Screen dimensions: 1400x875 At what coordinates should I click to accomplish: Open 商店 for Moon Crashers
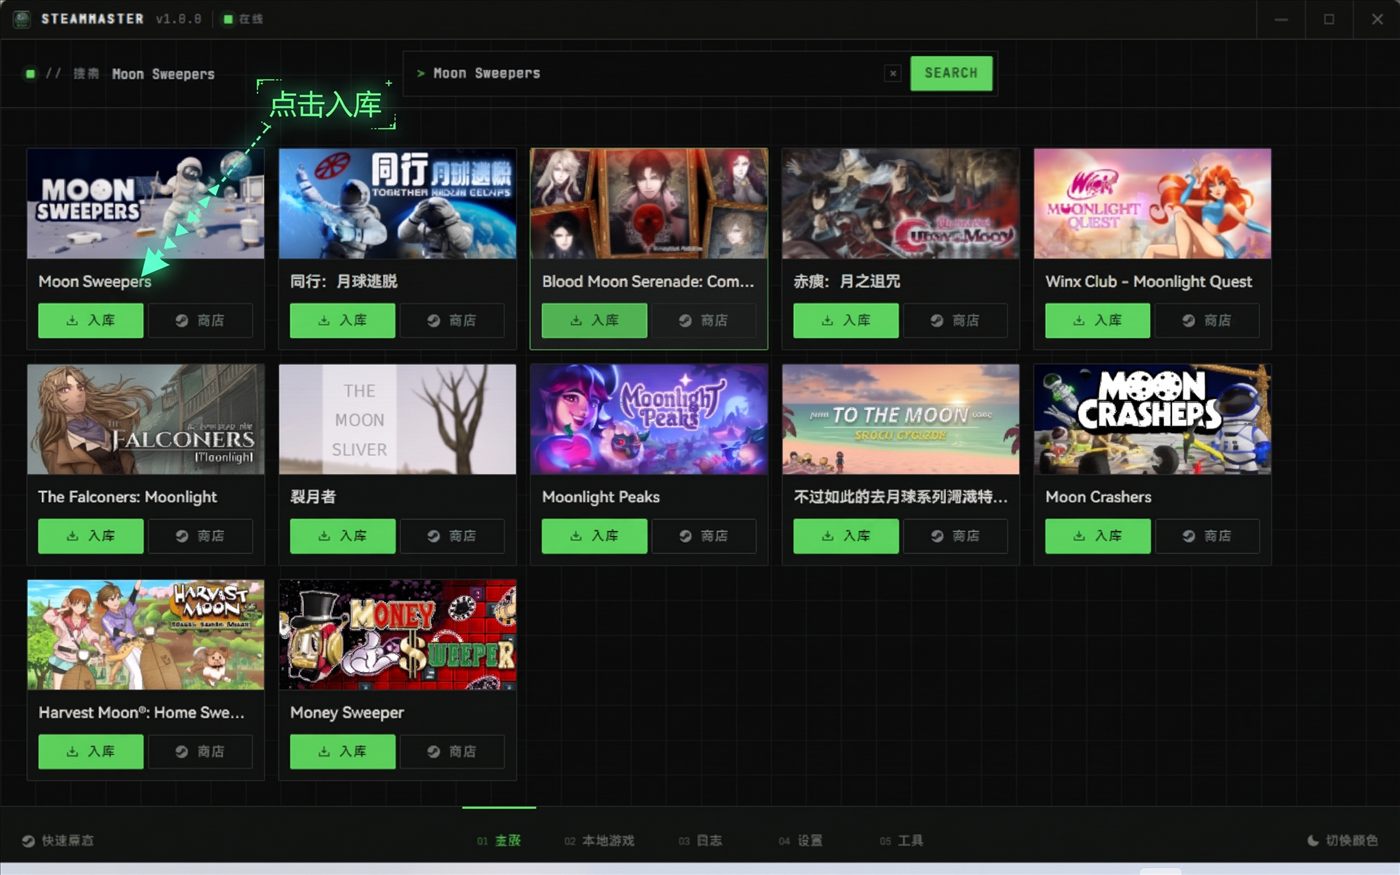pos(1207,536)
